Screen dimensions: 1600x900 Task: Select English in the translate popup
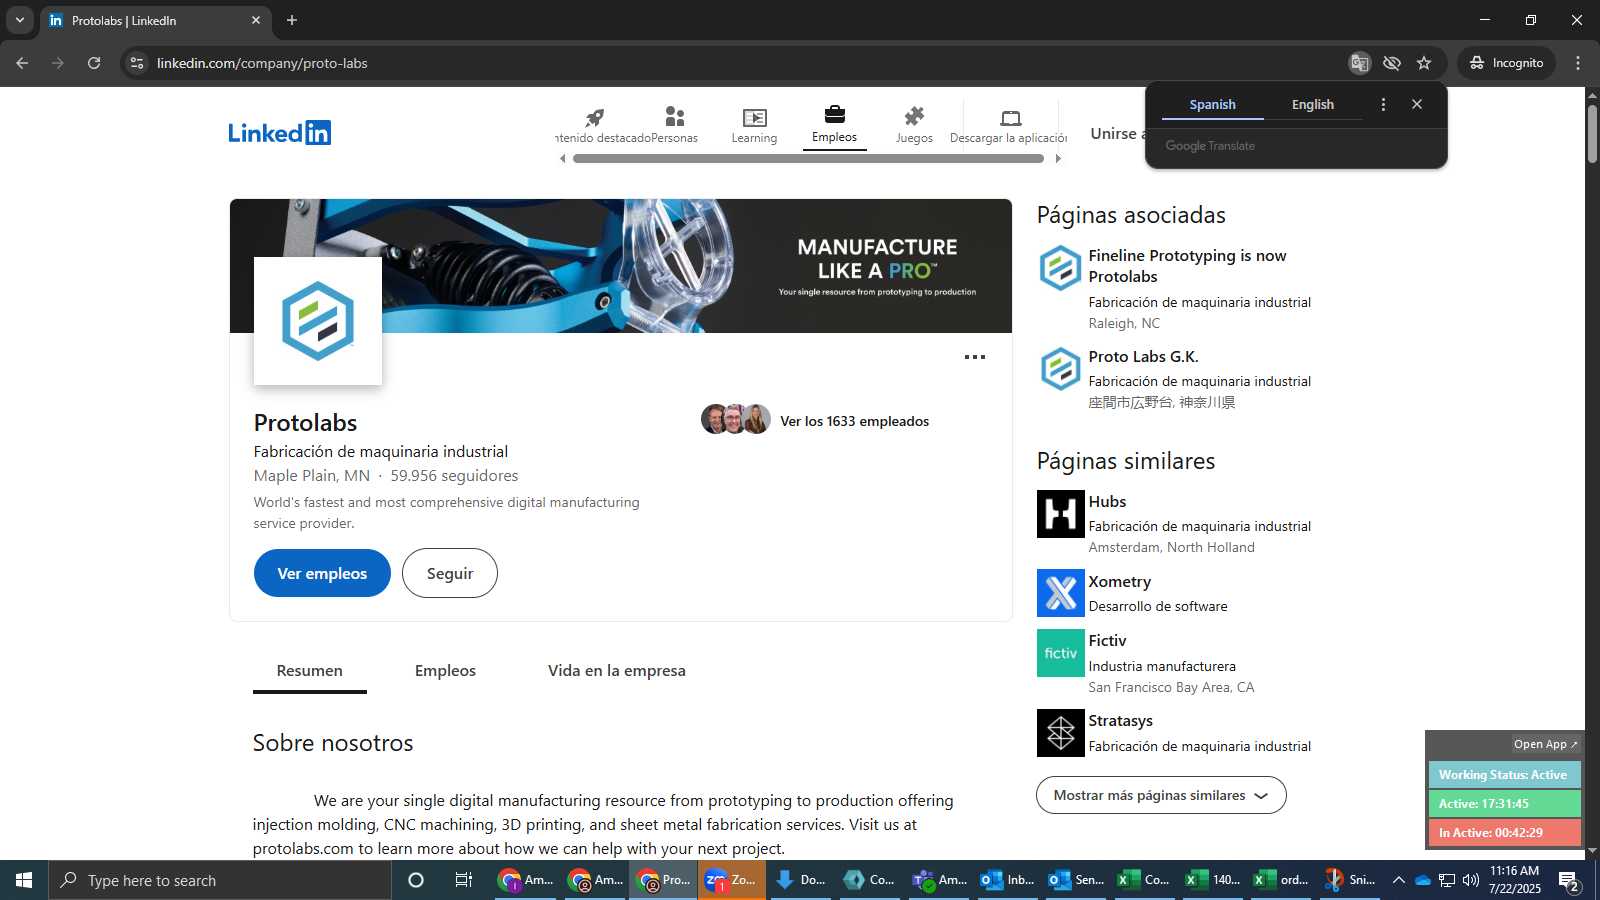click(1313, 104)
